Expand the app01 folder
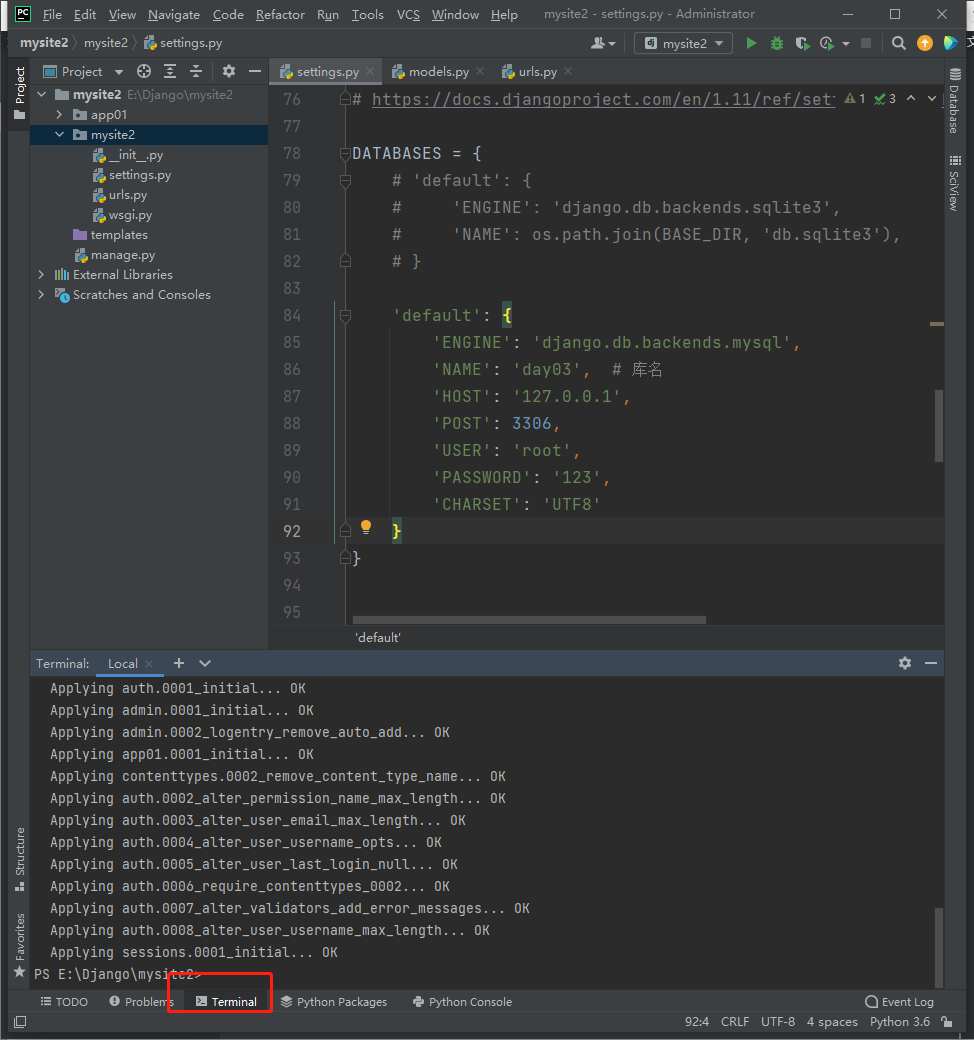The width and height of the screenshot is (974, 1040). click(59, 114)
